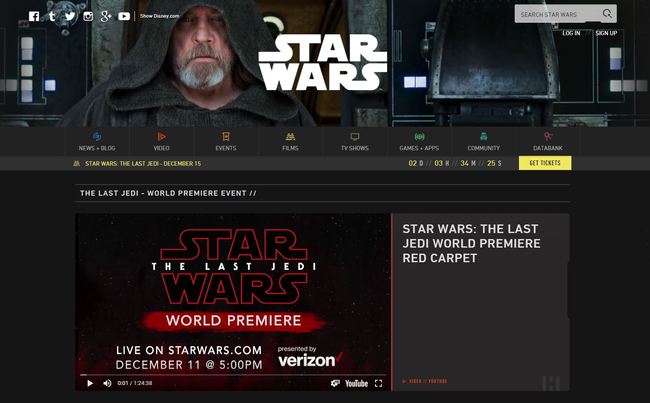The image size is (650, 403).
Task: Open the Games + Apps nav item
Action: [x=419, y=141]
